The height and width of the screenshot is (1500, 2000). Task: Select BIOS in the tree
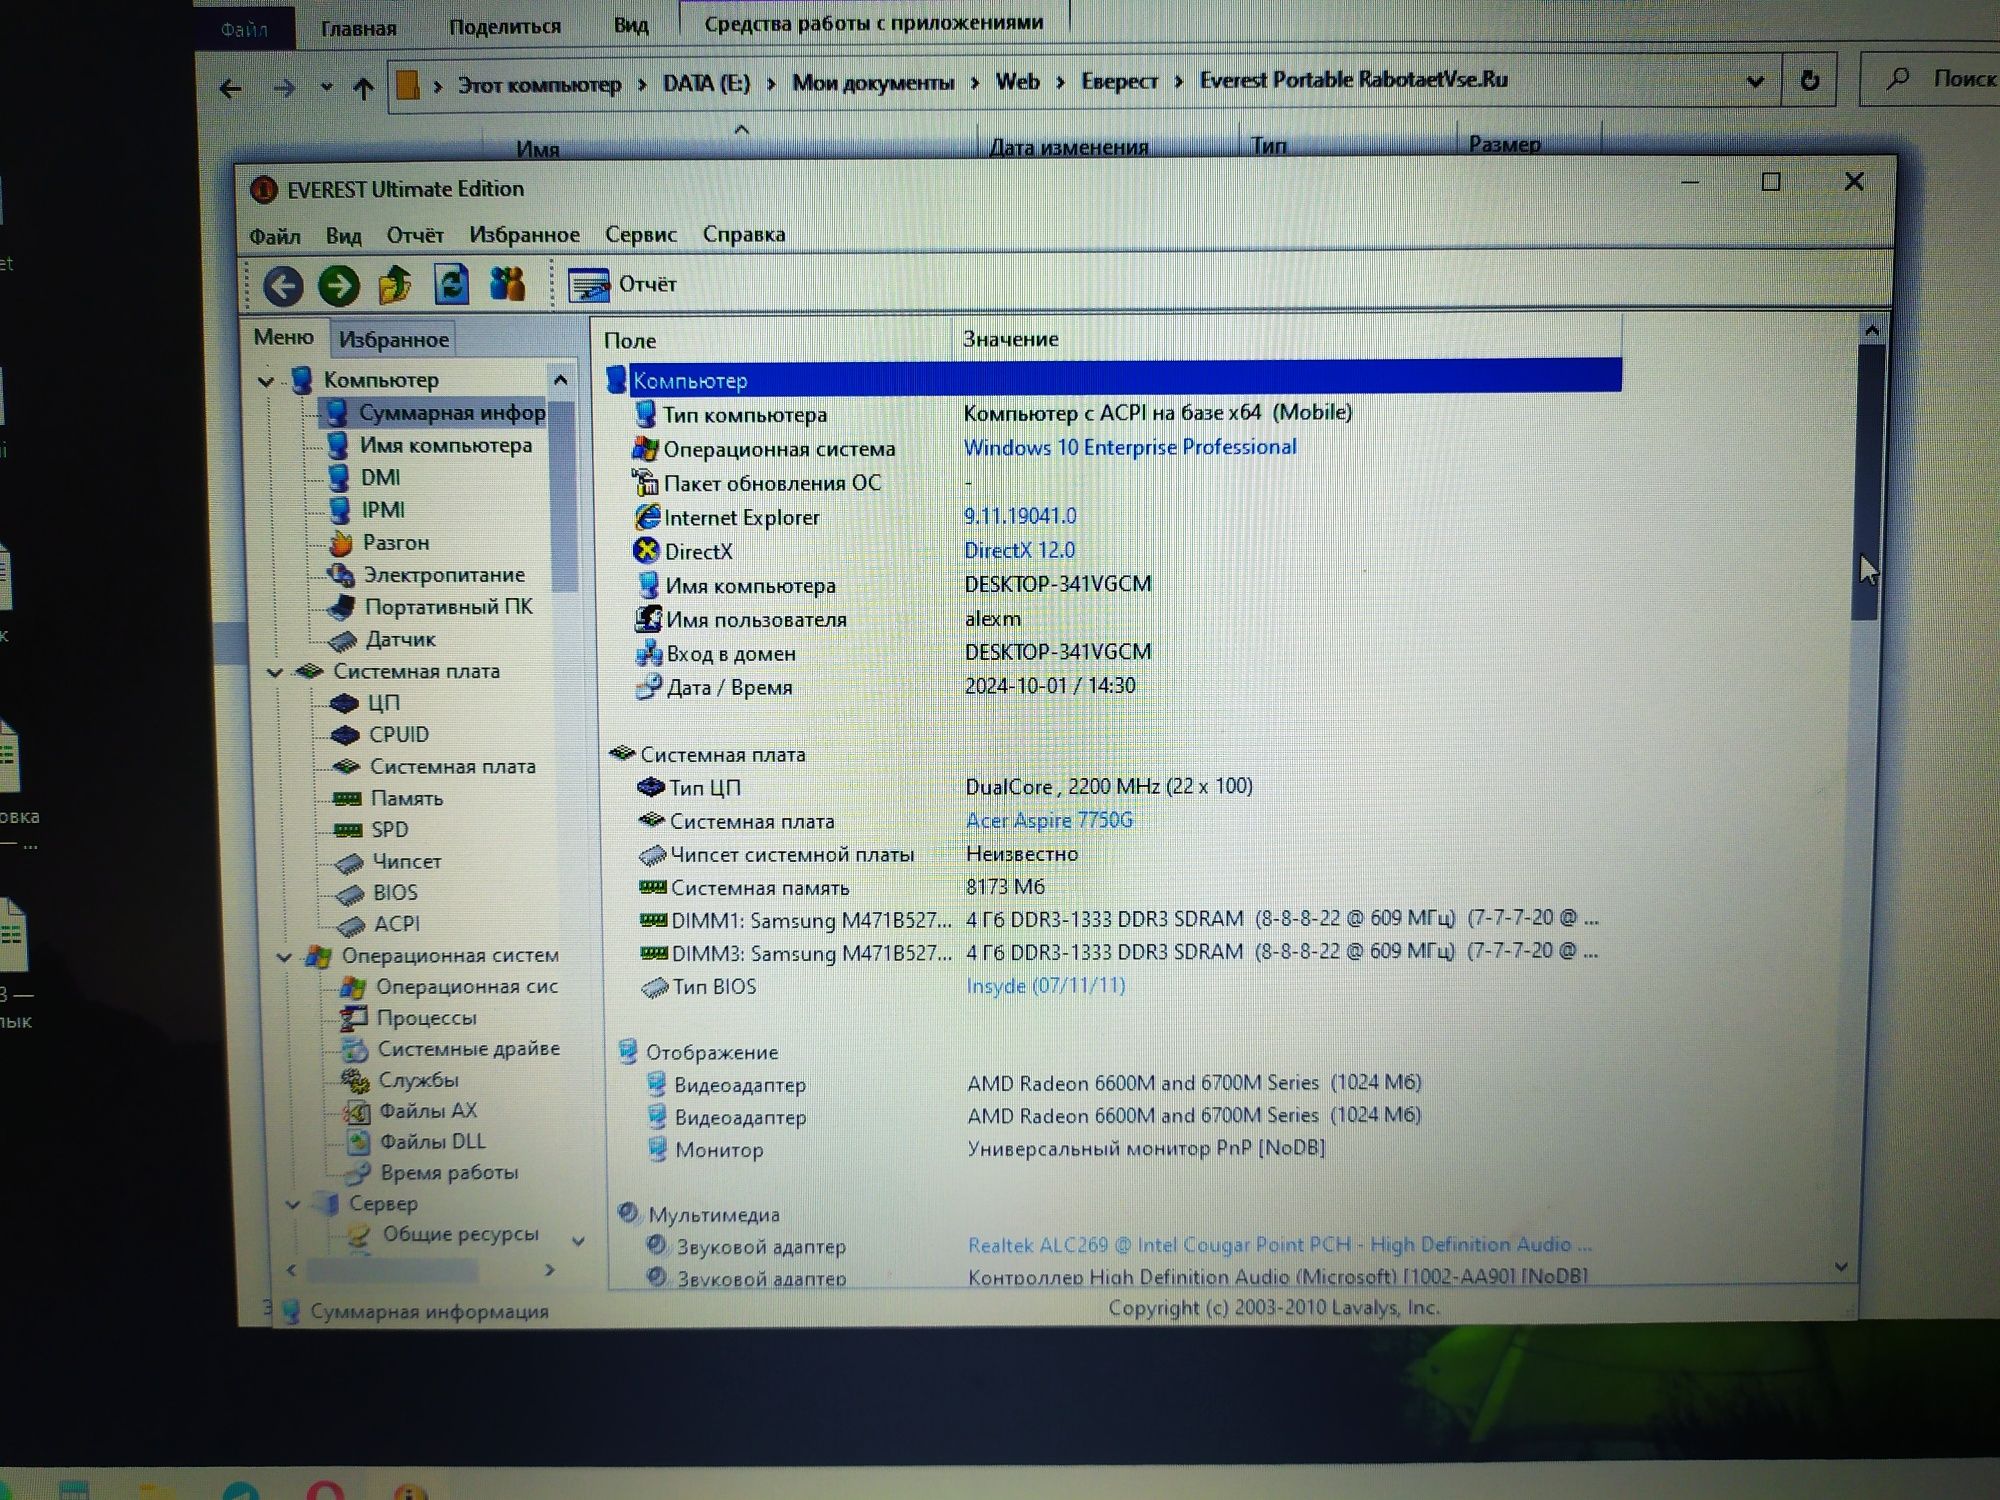coord(395,892)
